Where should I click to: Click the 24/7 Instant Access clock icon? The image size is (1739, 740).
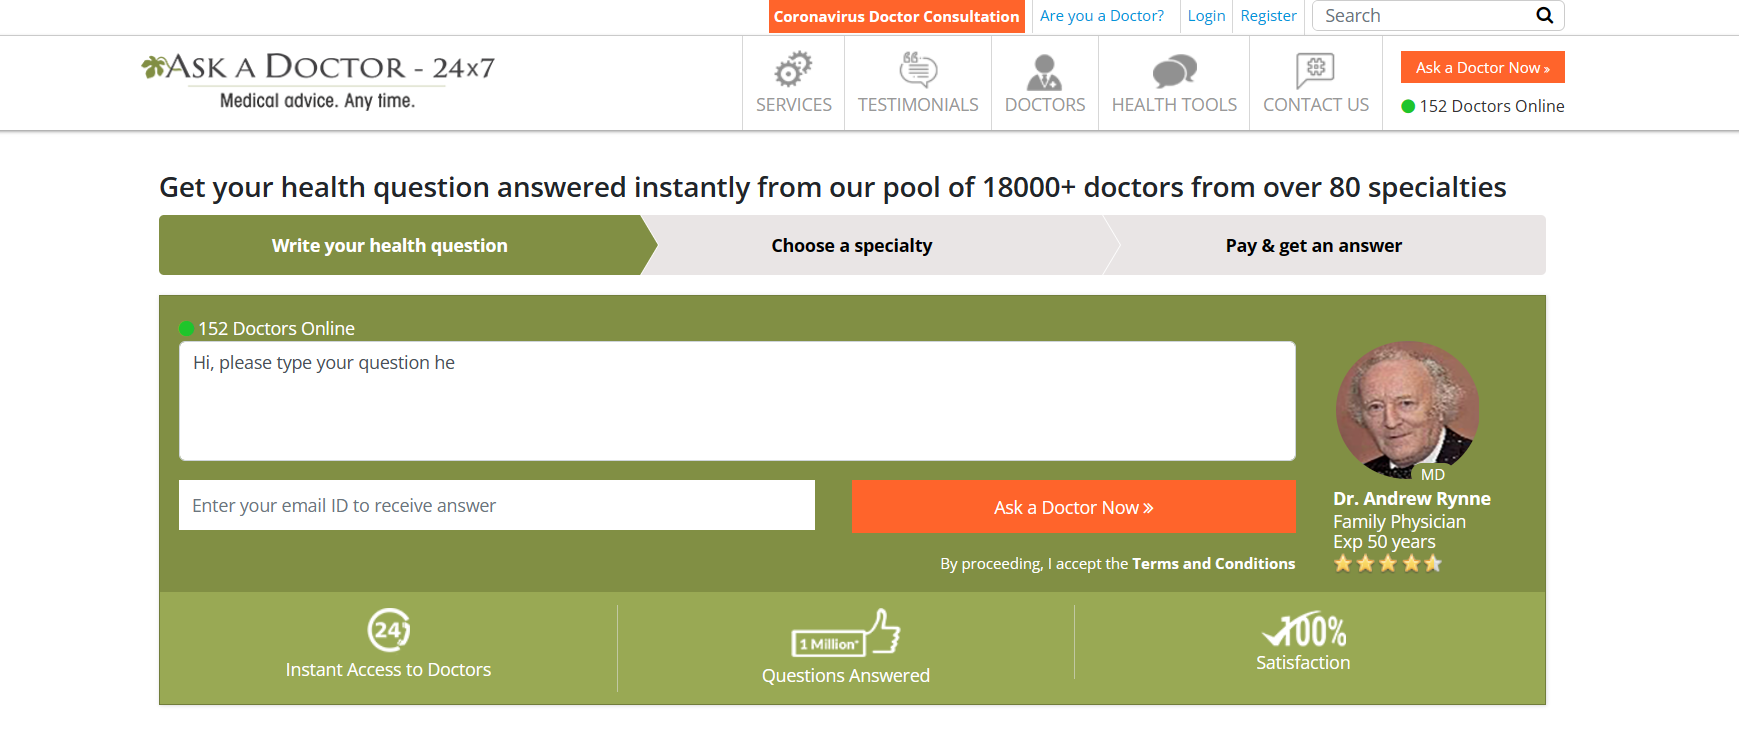pyautogui.click(x=389, y=632)
